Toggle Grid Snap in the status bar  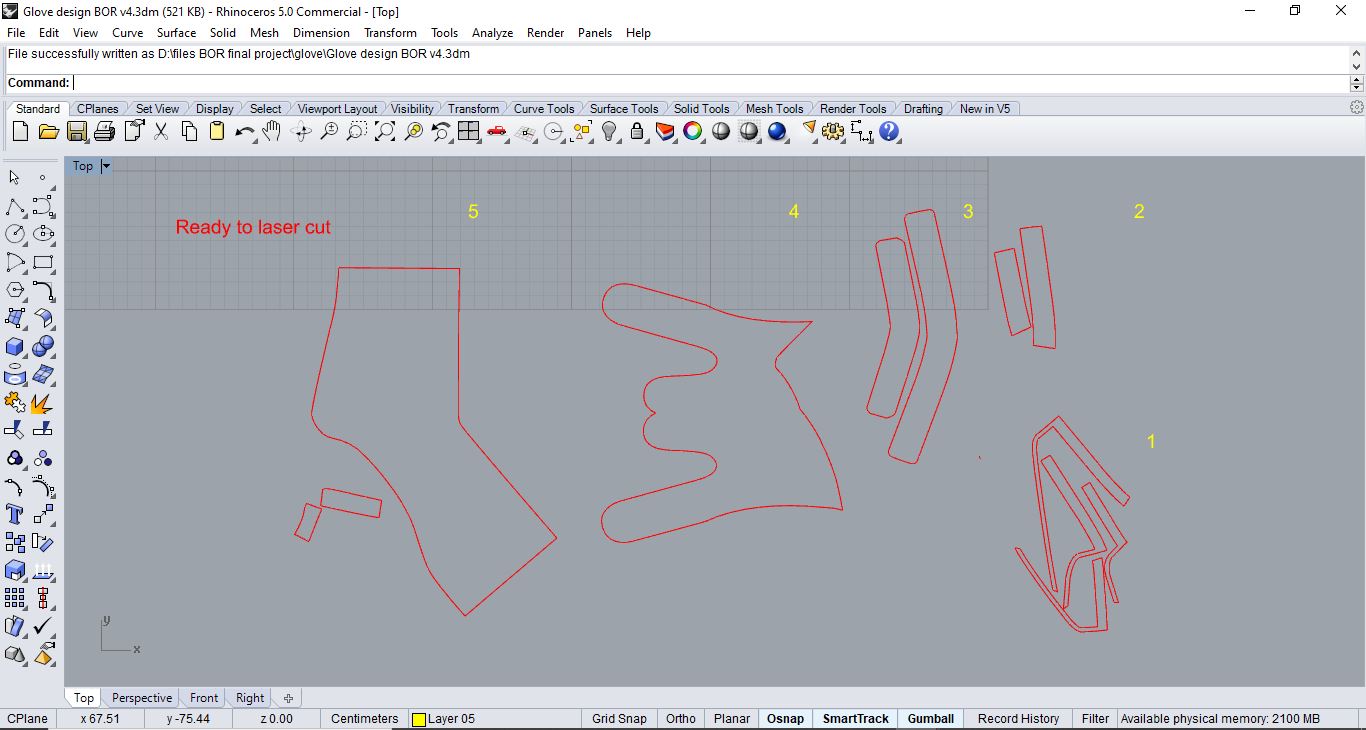(619, 719)
